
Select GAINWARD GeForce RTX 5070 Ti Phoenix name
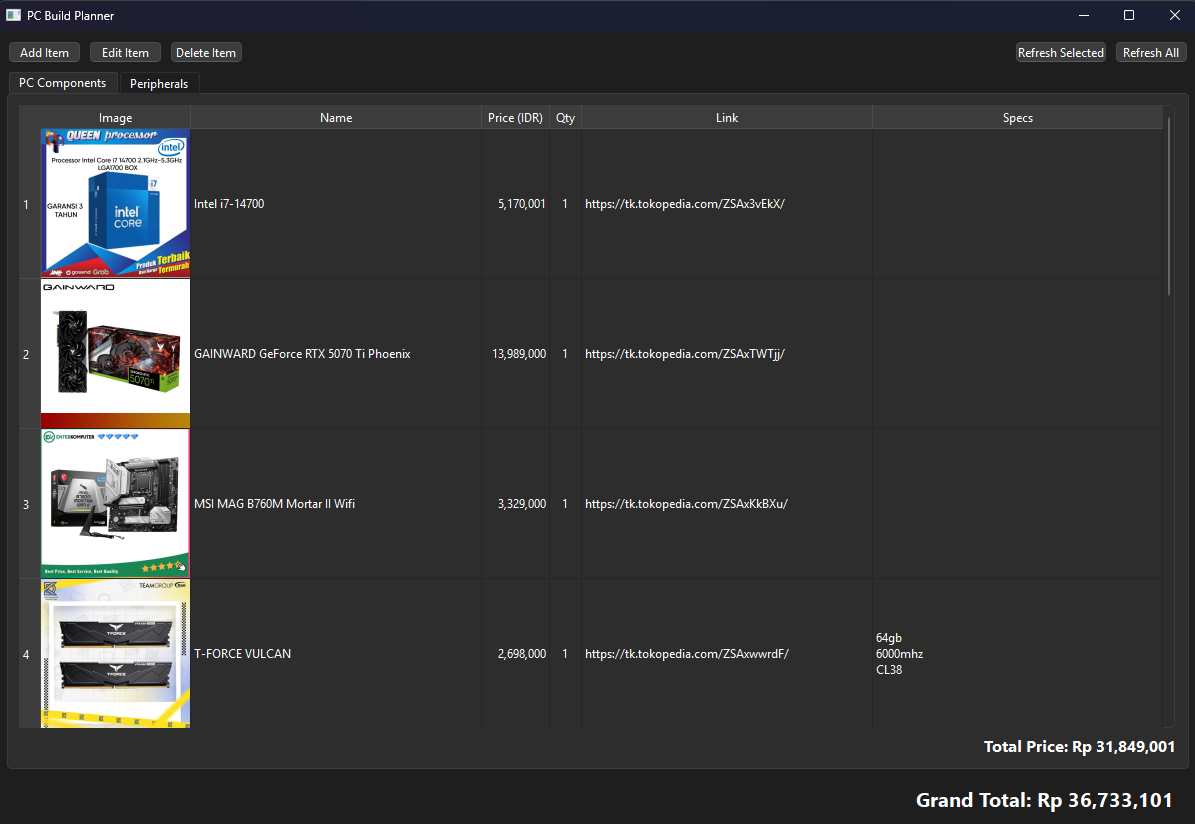335,354
